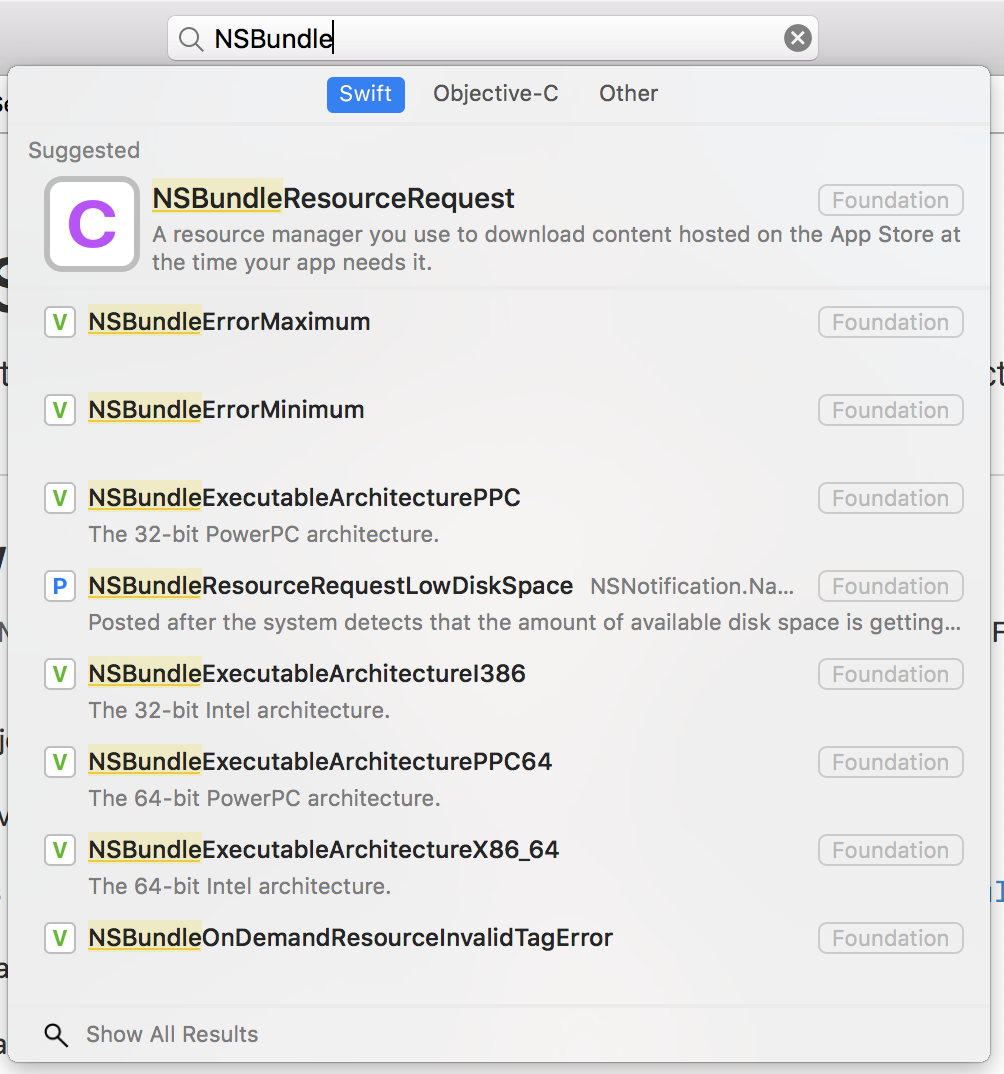
Task: Click the blue P icon for NSBundleResourceRequestLowDiskSpace
Action: click(60, 586)
